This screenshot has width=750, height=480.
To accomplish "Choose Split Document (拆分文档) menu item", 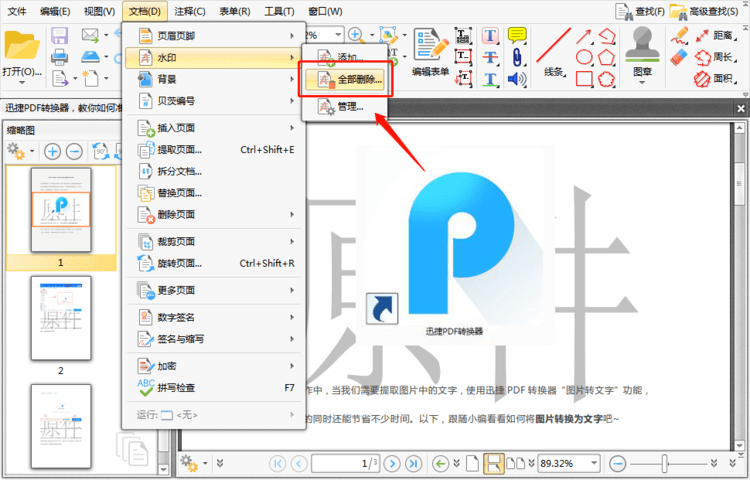I will (215, 171).
